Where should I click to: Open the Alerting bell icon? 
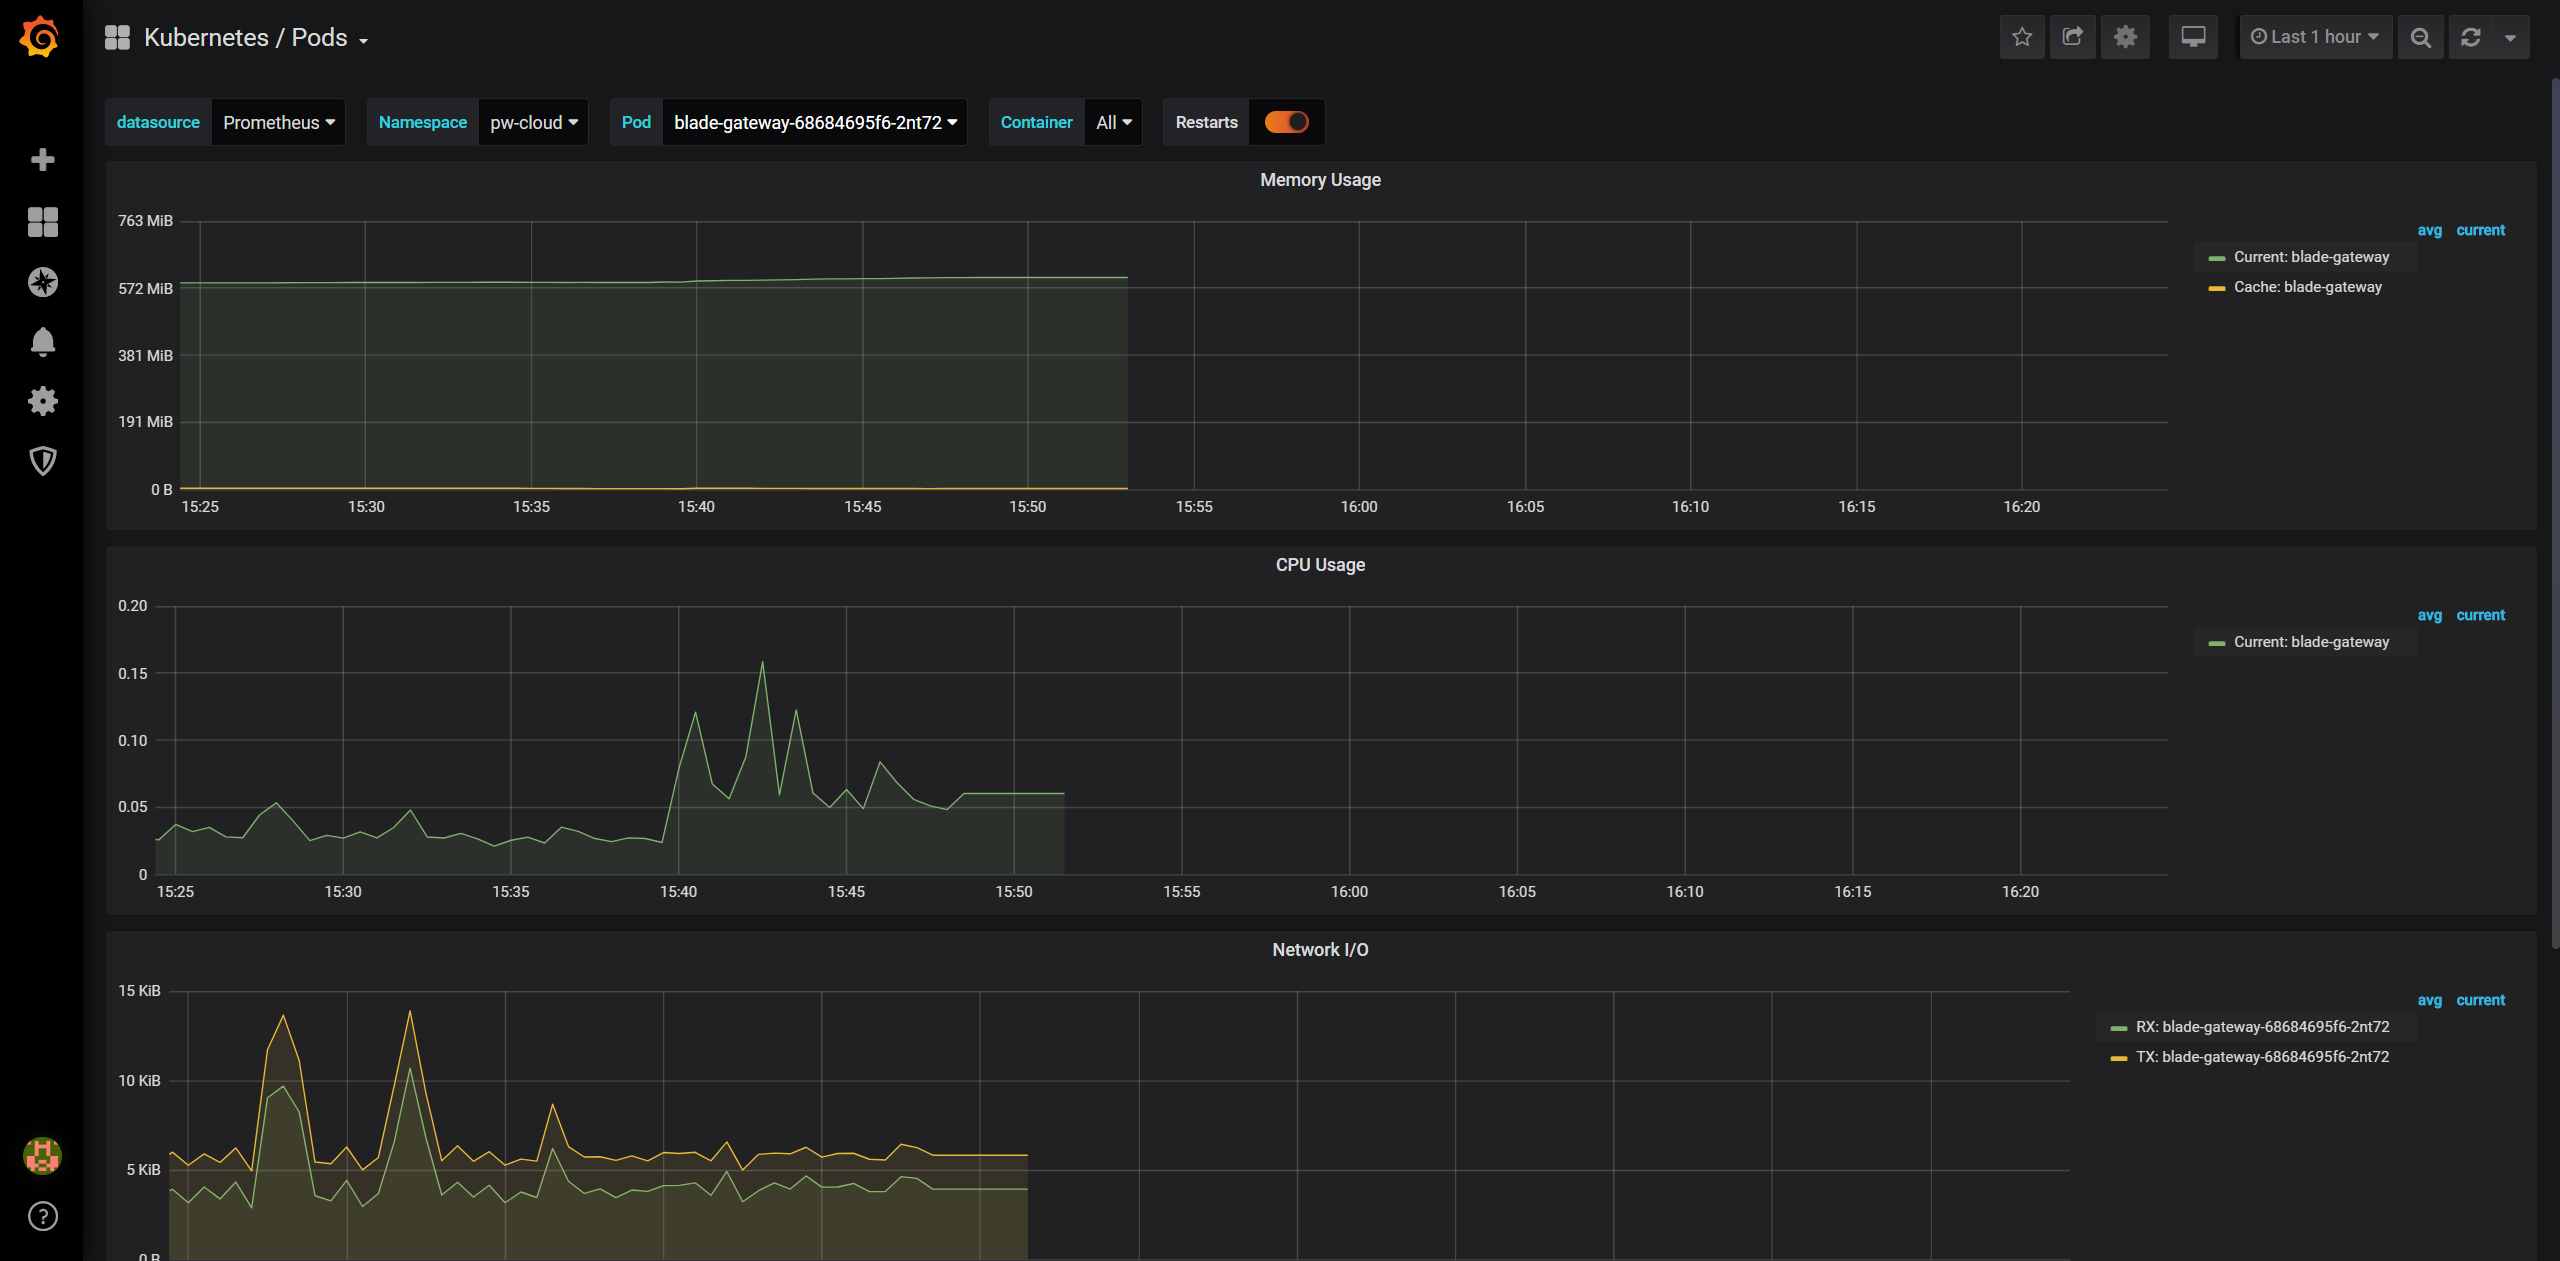point(42,342)
